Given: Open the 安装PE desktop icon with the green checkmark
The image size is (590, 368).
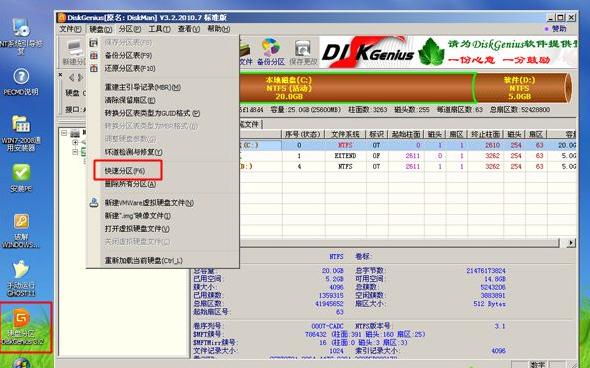Looking at the screenshot, I should tap(21, 178).
